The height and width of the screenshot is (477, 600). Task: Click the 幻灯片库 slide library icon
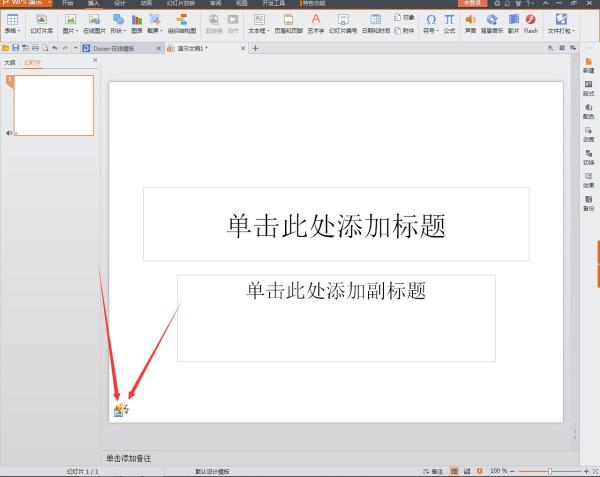tap(41, 22)
